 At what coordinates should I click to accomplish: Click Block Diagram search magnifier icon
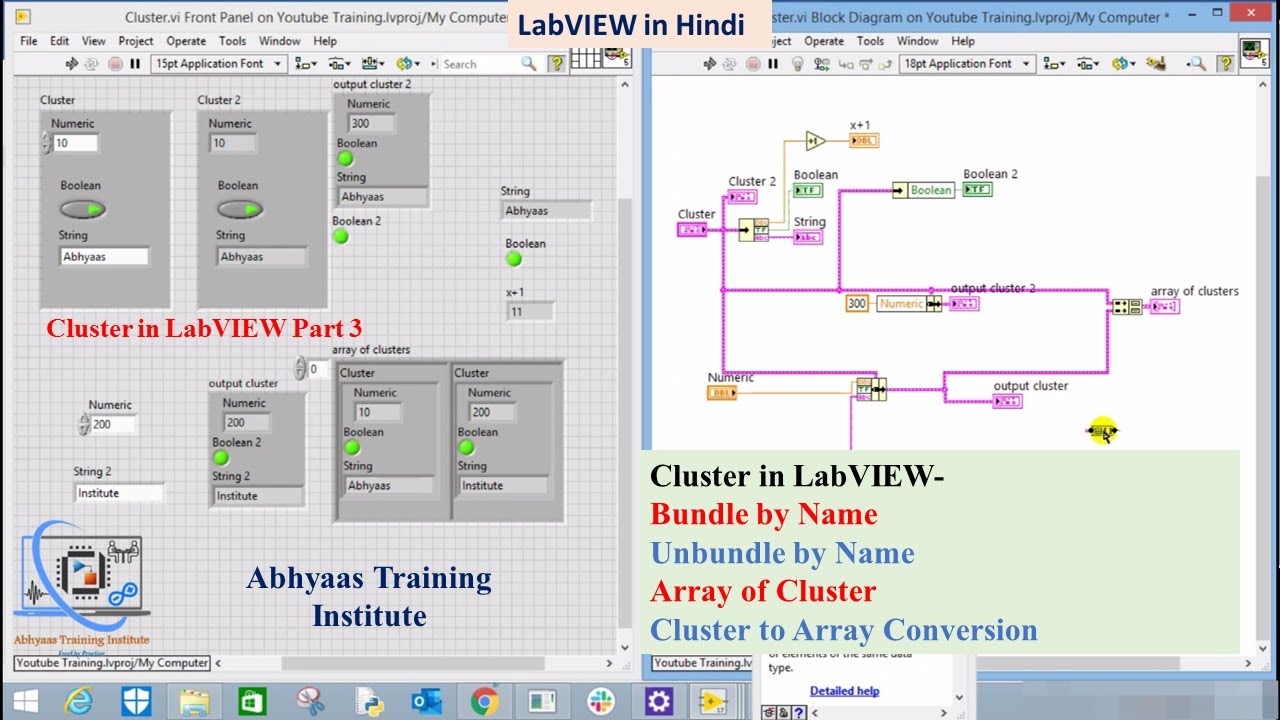[x=1196, y=64]
